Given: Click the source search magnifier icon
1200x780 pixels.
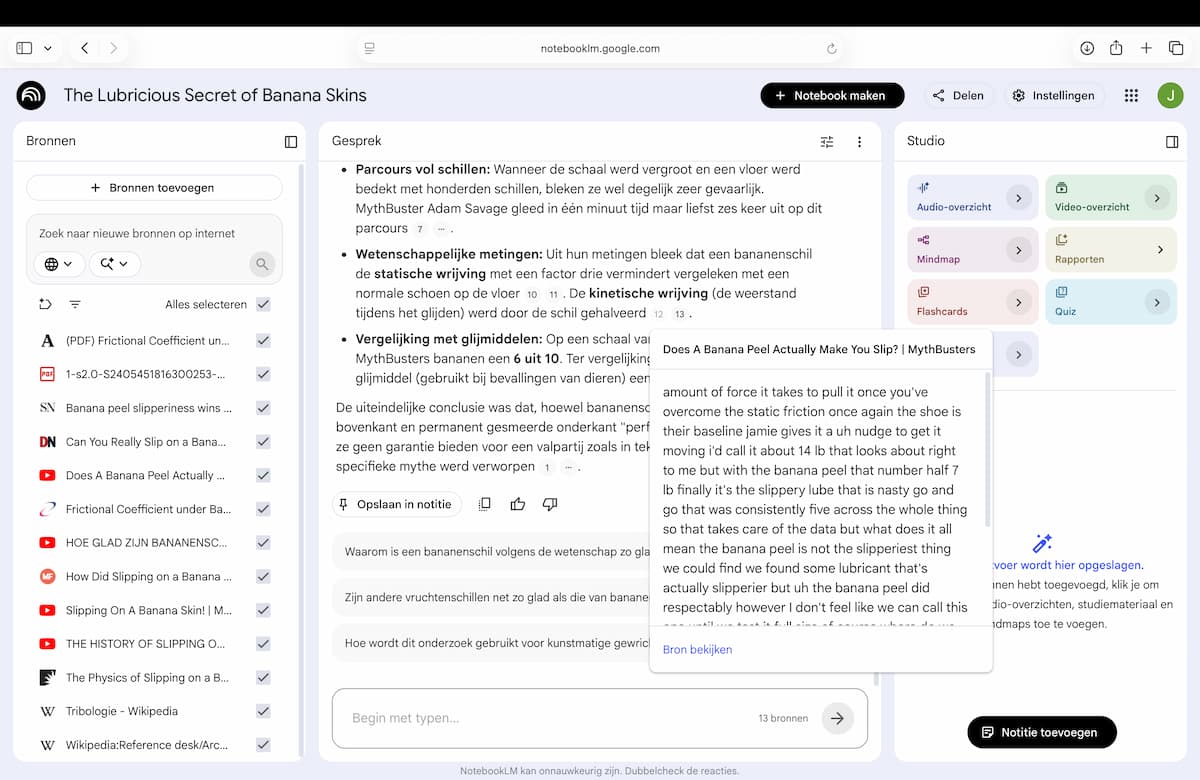Looking at the screenshot, I should [x=262, y=264].
